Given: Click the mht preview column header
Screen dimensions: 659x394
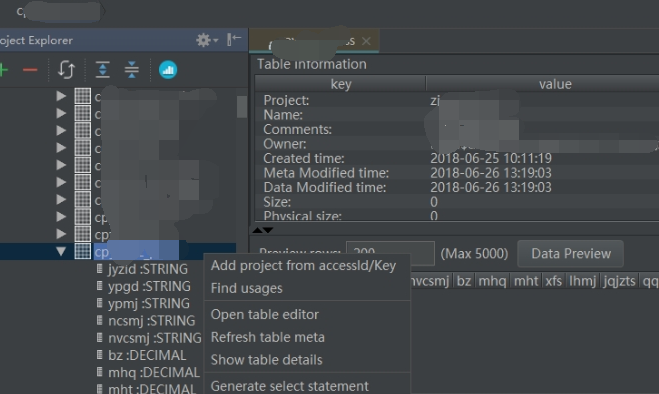Looking at the screenshot, I should coord(526,280).
